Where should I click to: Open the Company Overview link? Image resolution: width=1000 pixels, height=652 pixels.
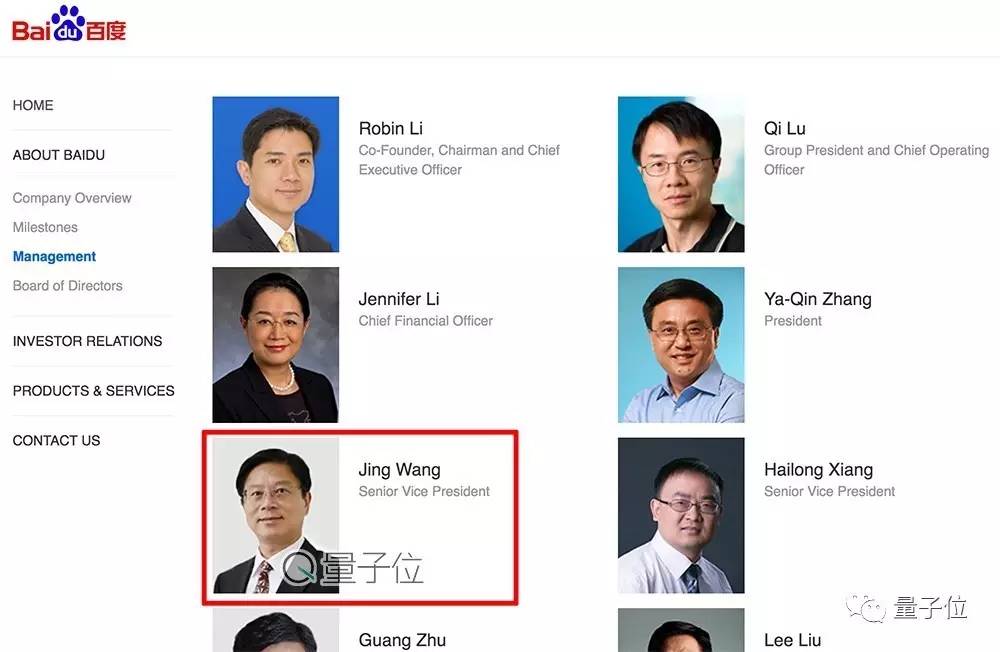[72, 198]
